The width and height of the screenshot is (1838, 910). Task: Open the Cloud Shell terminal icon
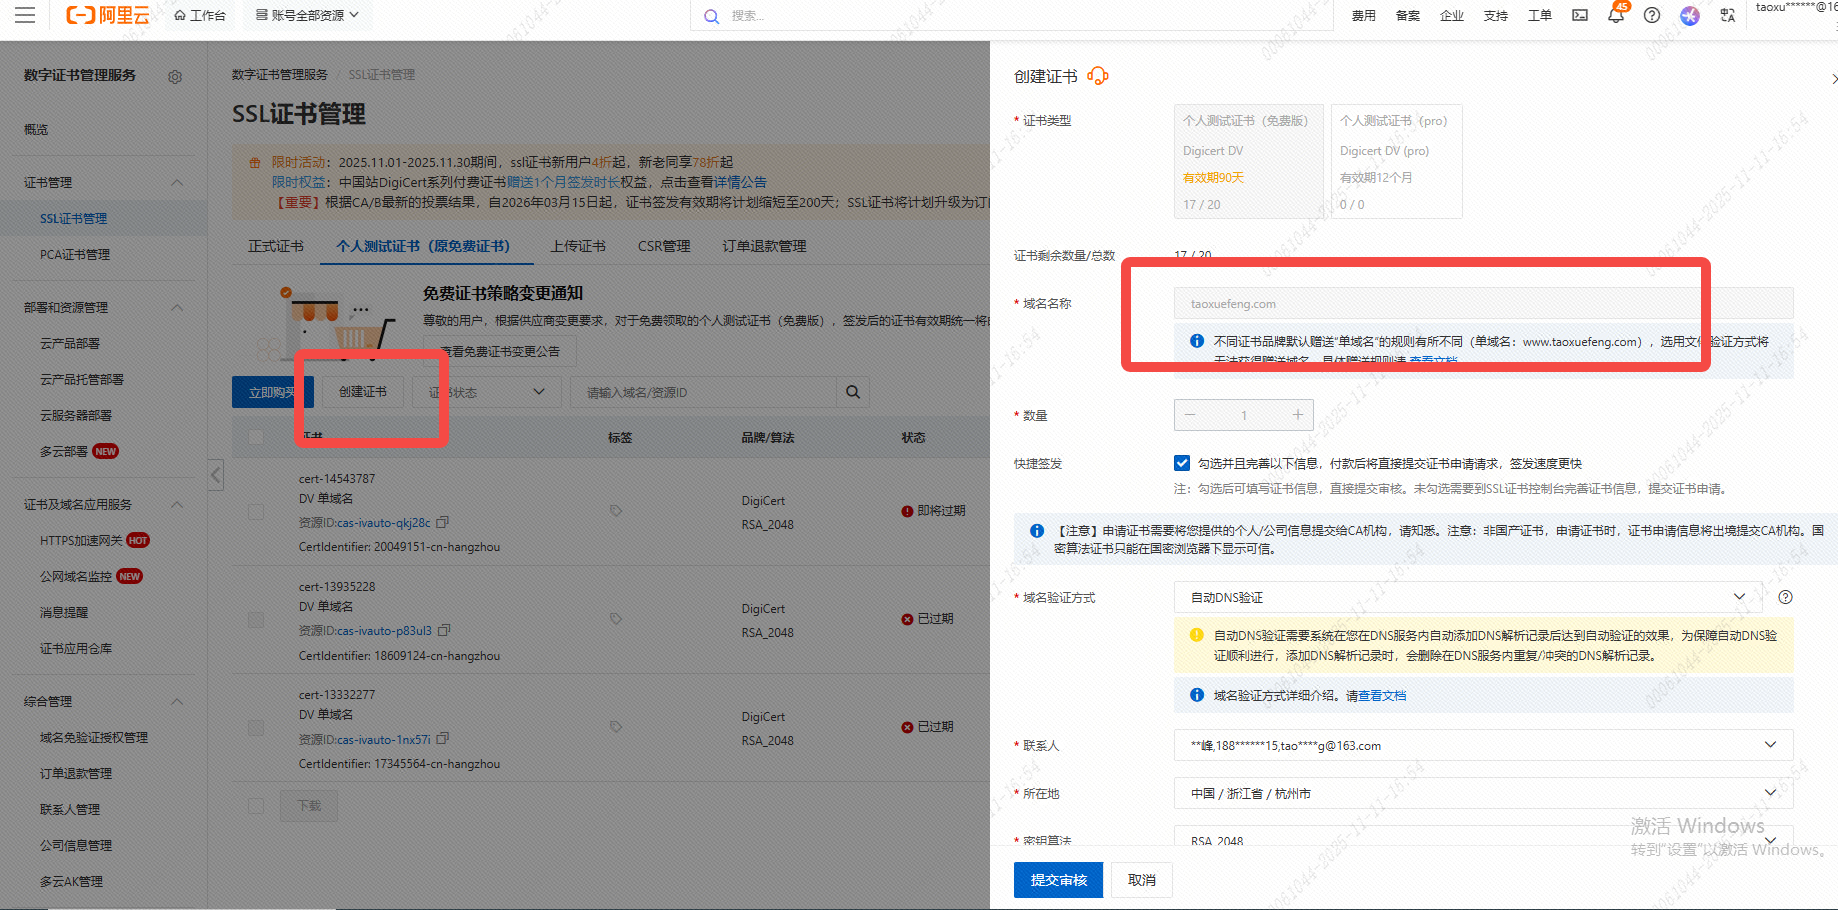coord(1580,15)
